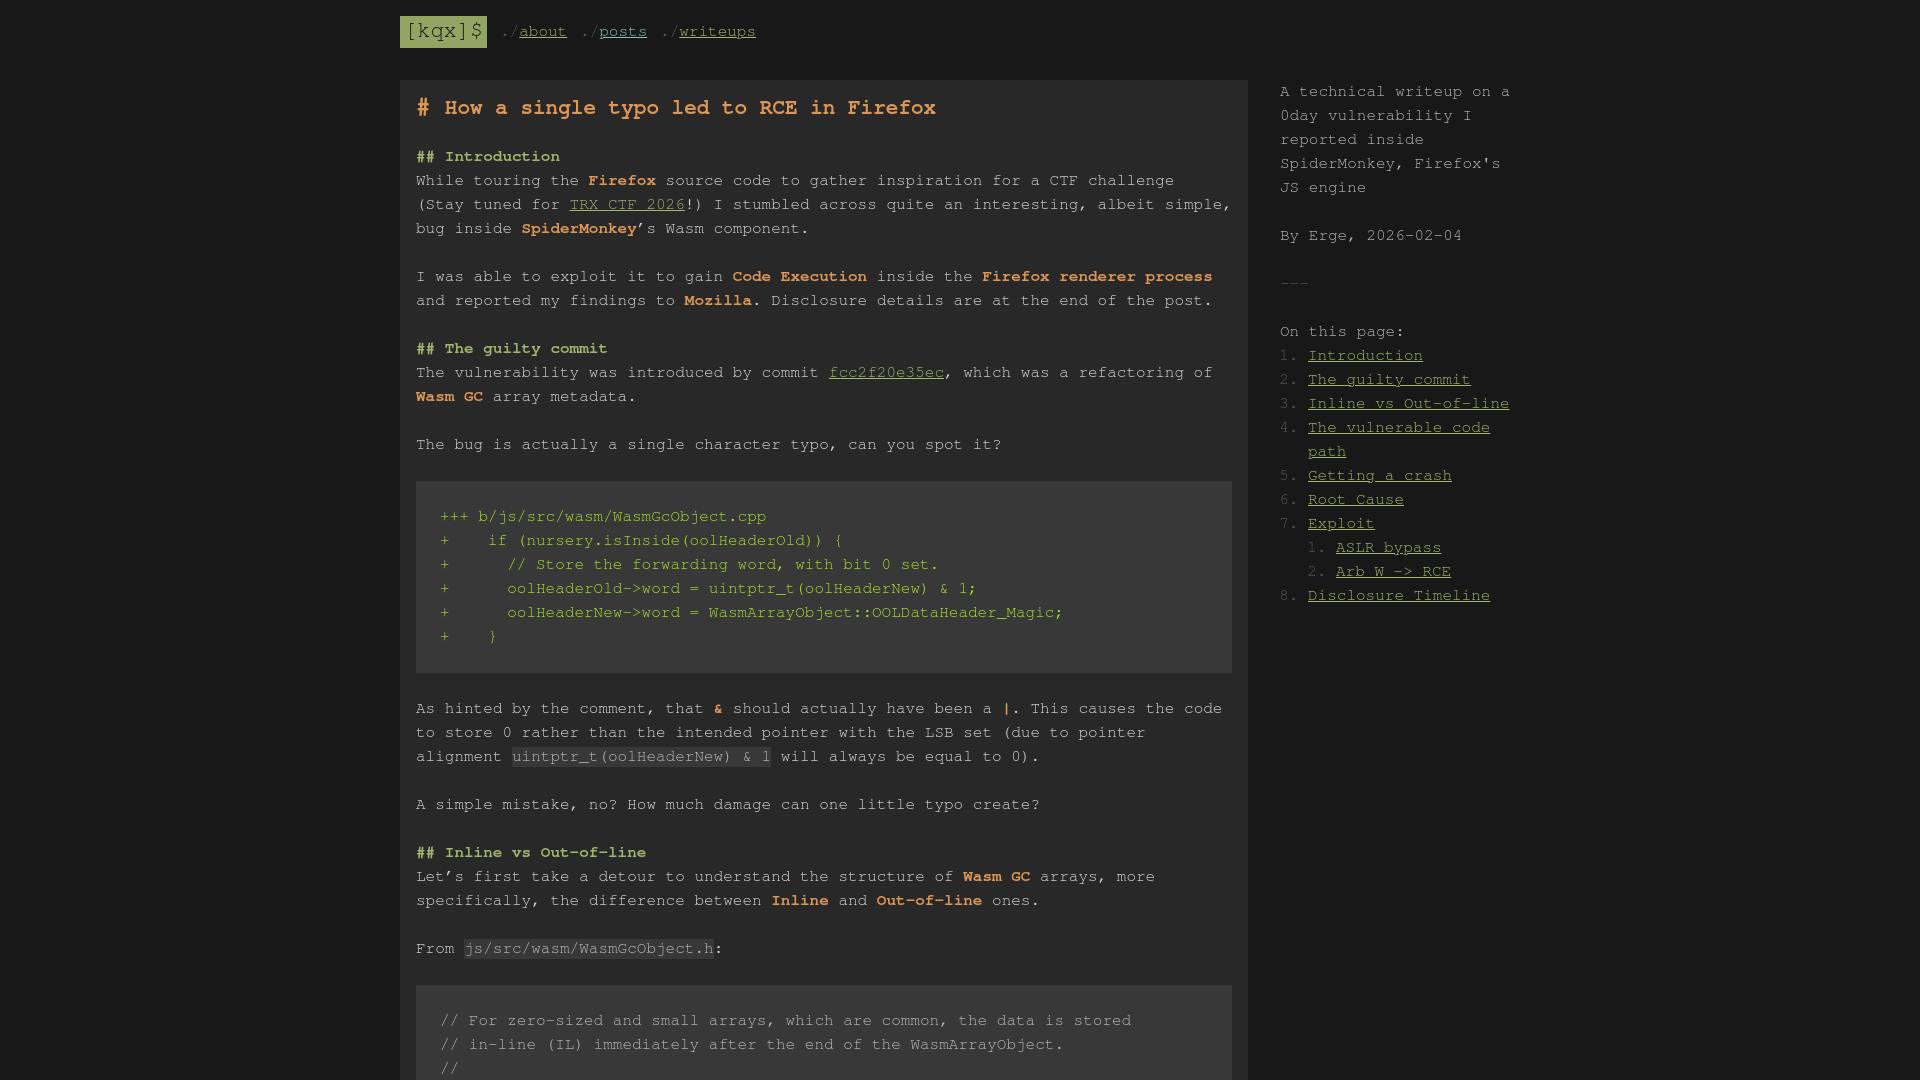
Task: Open the Getting a crash section
Action: 1379,475
